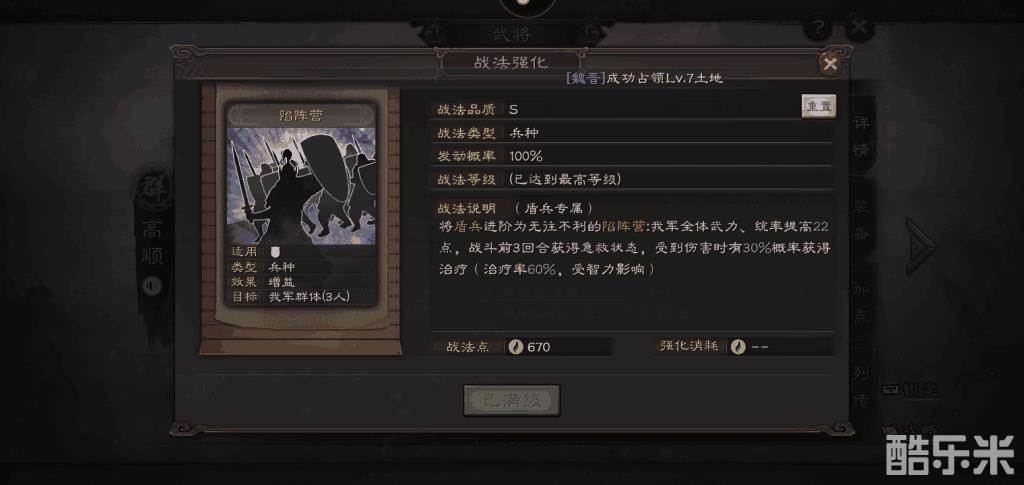Switch to the 加点 side tab

(x=861, y=304)
